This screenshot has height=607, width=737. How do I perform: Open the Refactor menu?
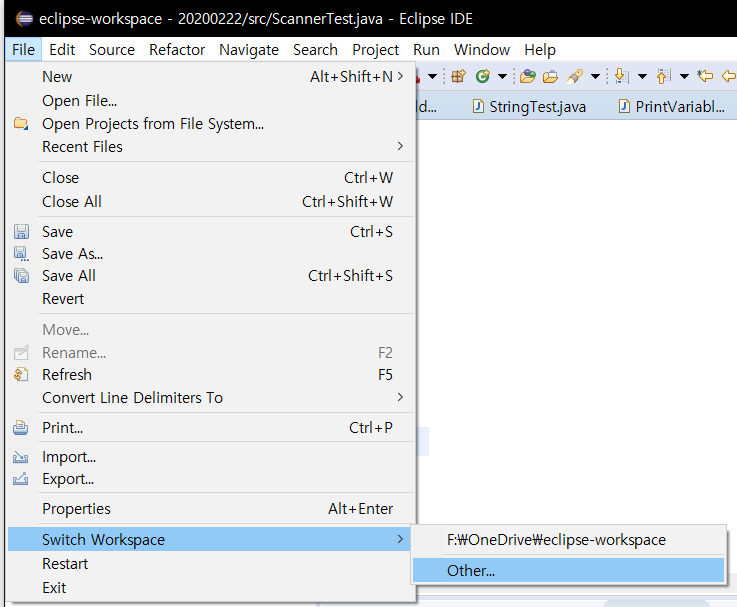tap(177, 49)
